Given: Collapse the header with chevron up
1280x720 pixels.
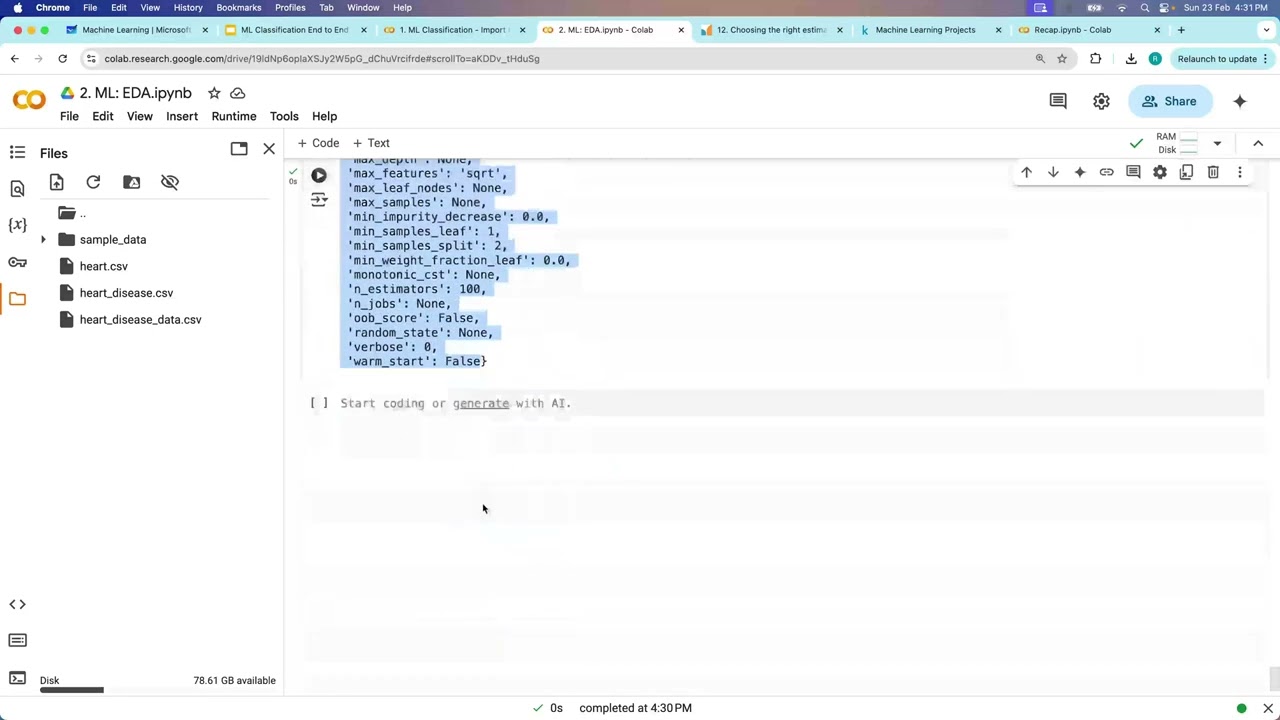Looking at the screenshot, I should [x=1258, y=143].
